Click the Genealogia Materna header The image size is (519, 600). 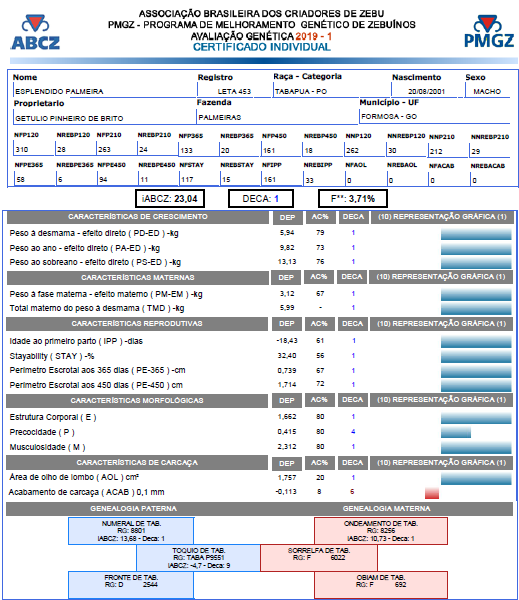tap(386, 509)
